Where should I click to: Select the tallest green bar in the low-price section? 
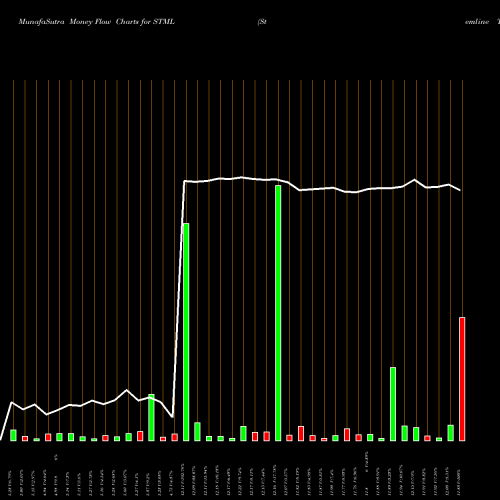point(151,418)
